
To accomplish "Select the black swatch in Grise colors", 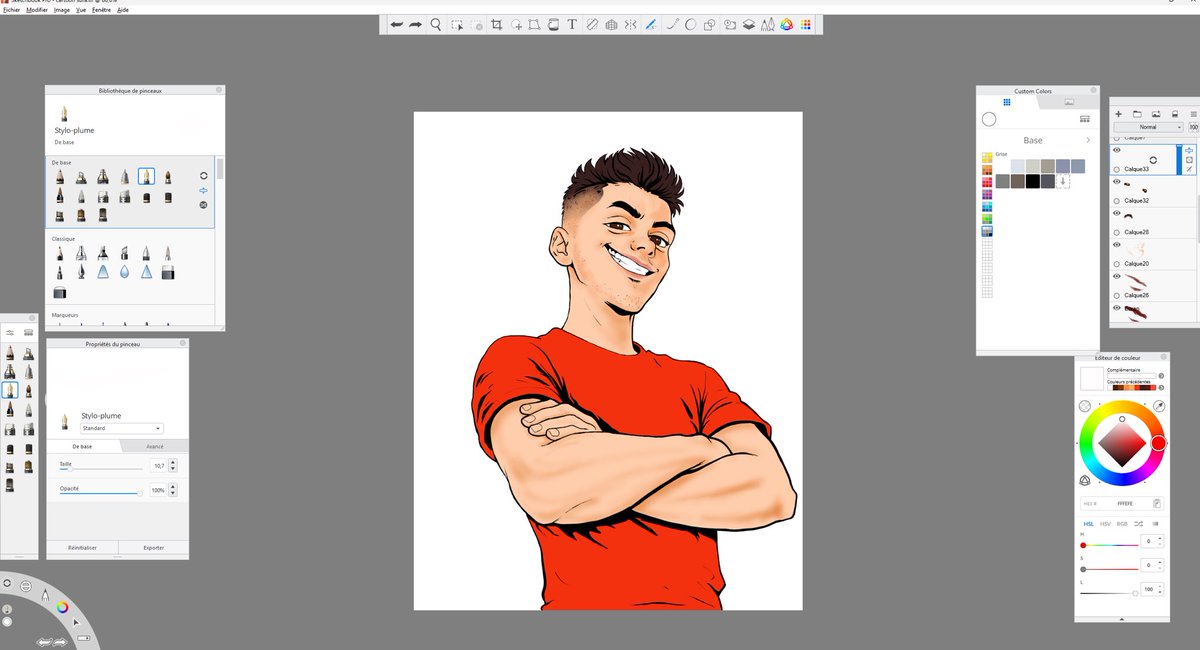I will click(x=1033, y=181).
